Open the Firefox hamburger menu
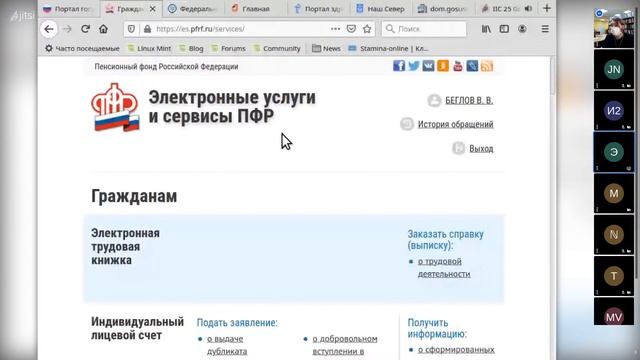The width and height of the screenshot is (640, 360). (545, 29)
